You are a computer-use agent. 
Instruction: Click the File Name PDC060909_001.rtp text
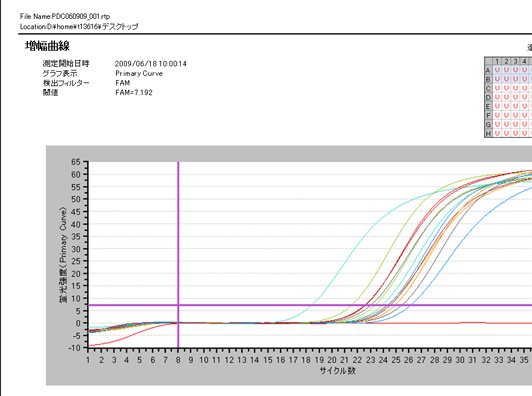[65, 16]
